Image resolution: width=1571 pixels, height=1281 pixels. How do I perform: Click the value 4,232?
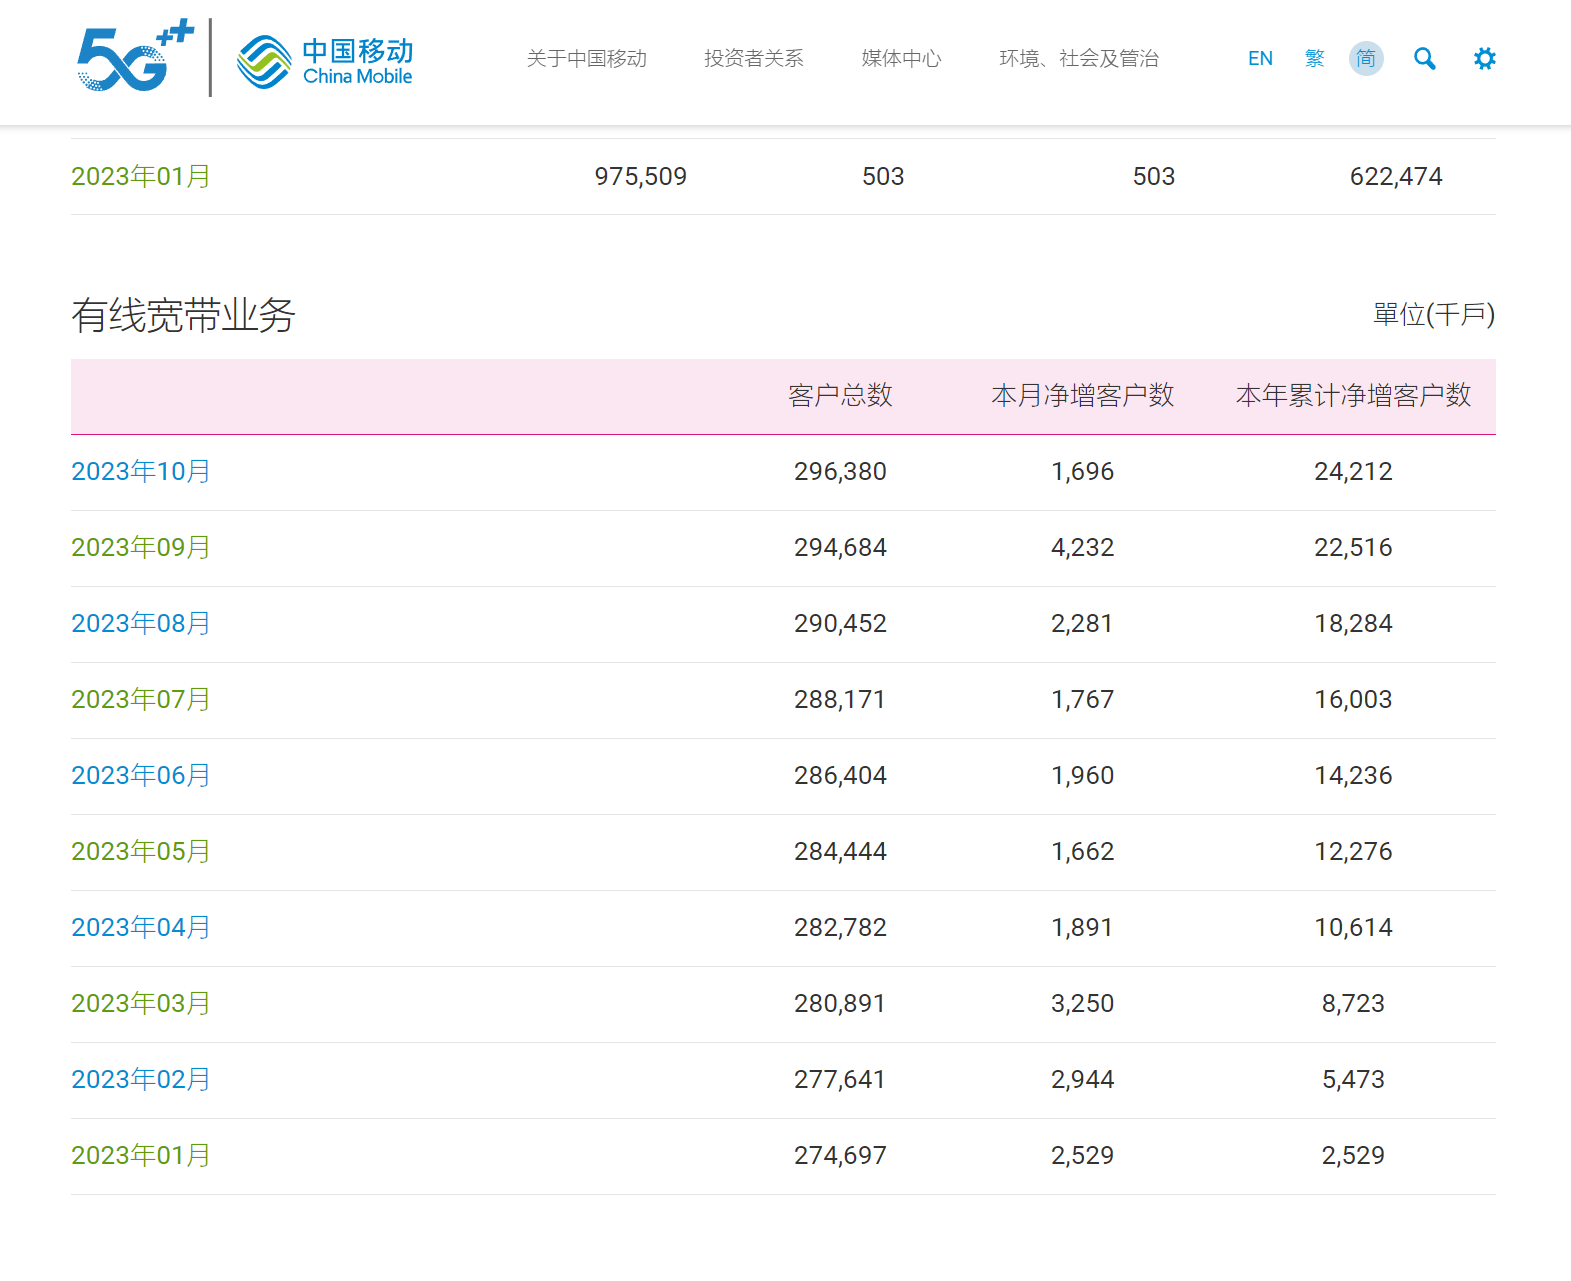click(1083, 548)
